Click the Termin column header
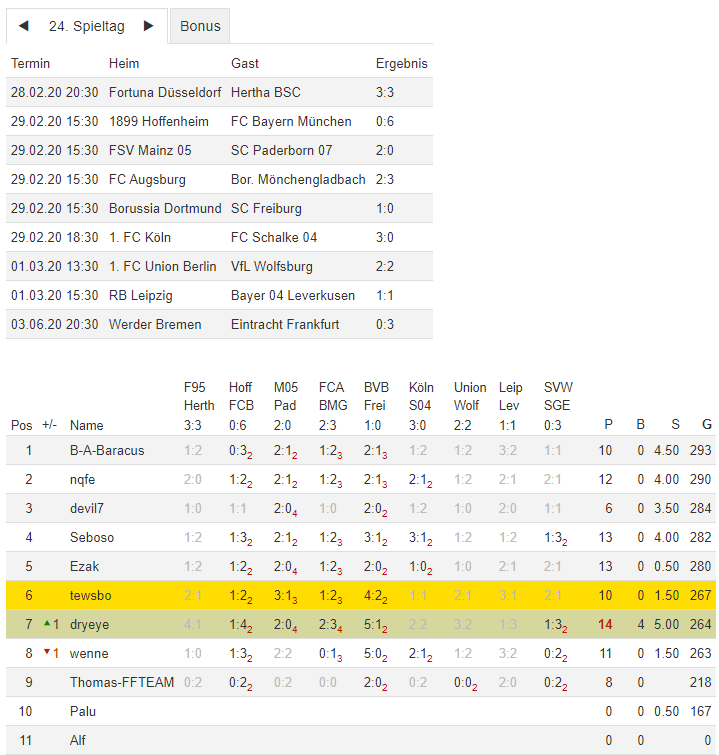This screenshot has width=719, height=755. pos(30,63)
